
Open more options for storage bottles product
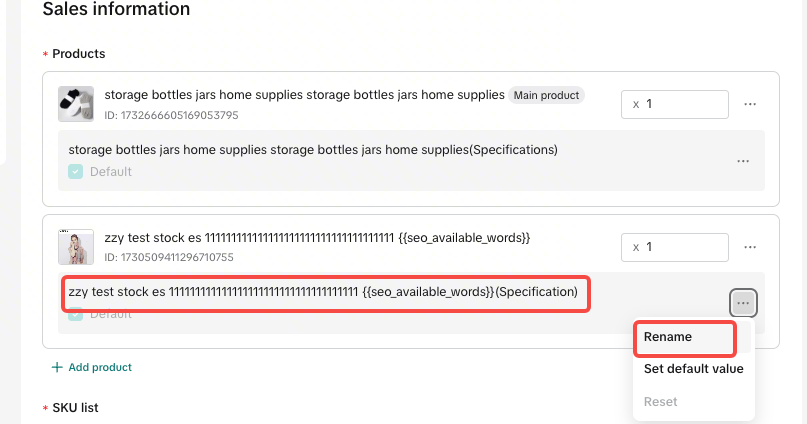[x=750, y=104]
